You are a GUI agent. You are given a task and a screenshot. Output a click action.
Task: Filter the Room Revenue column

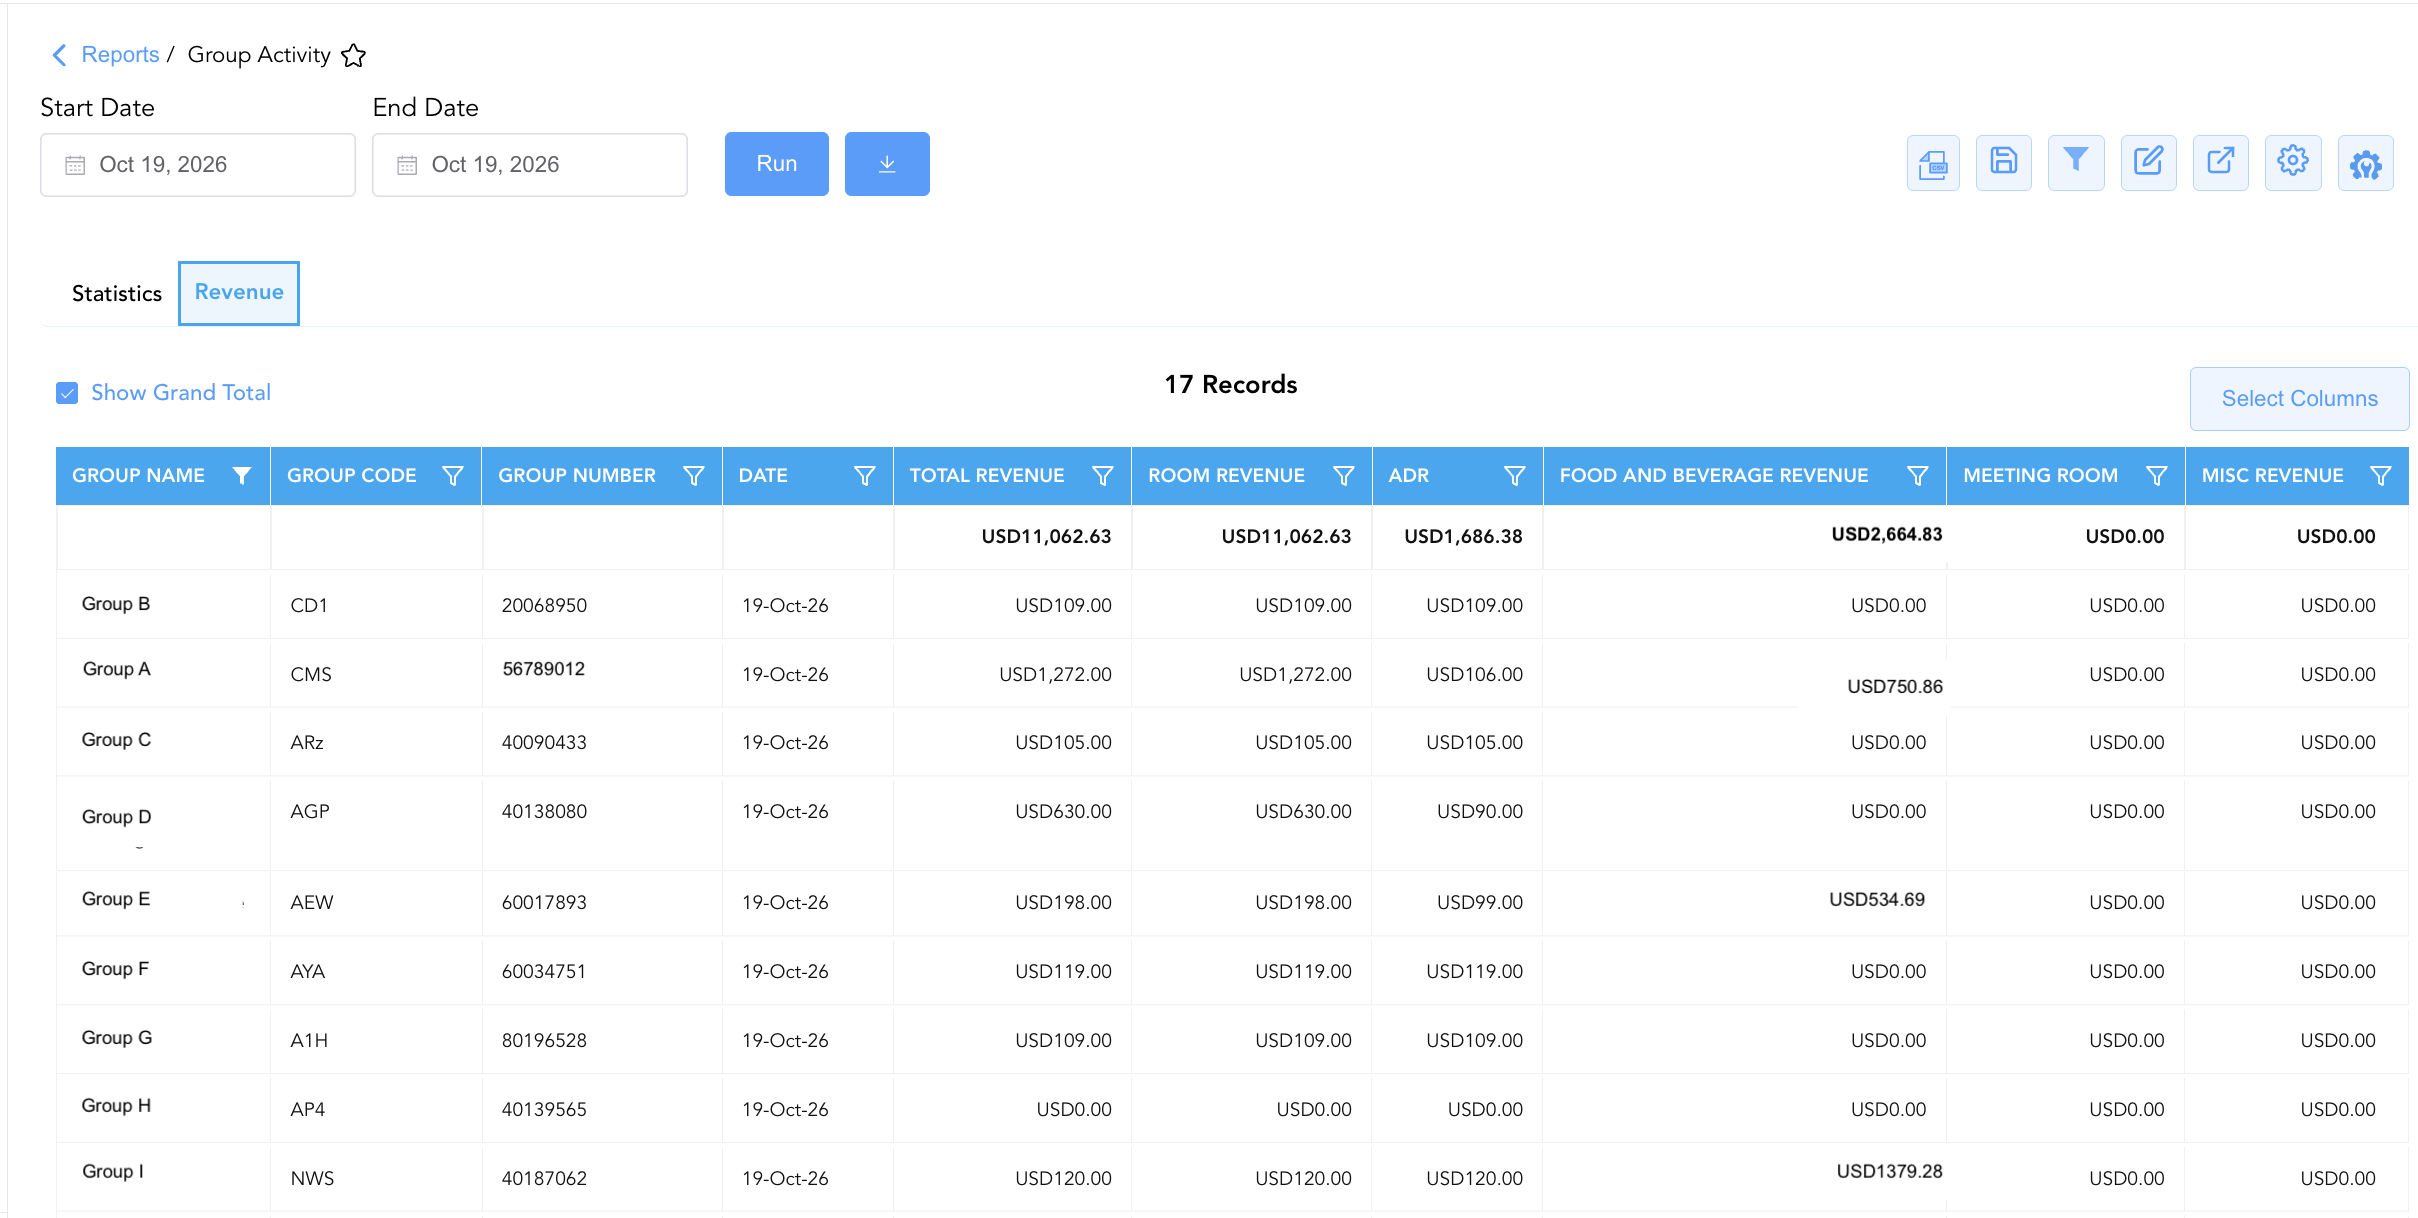pos(1344,476)
